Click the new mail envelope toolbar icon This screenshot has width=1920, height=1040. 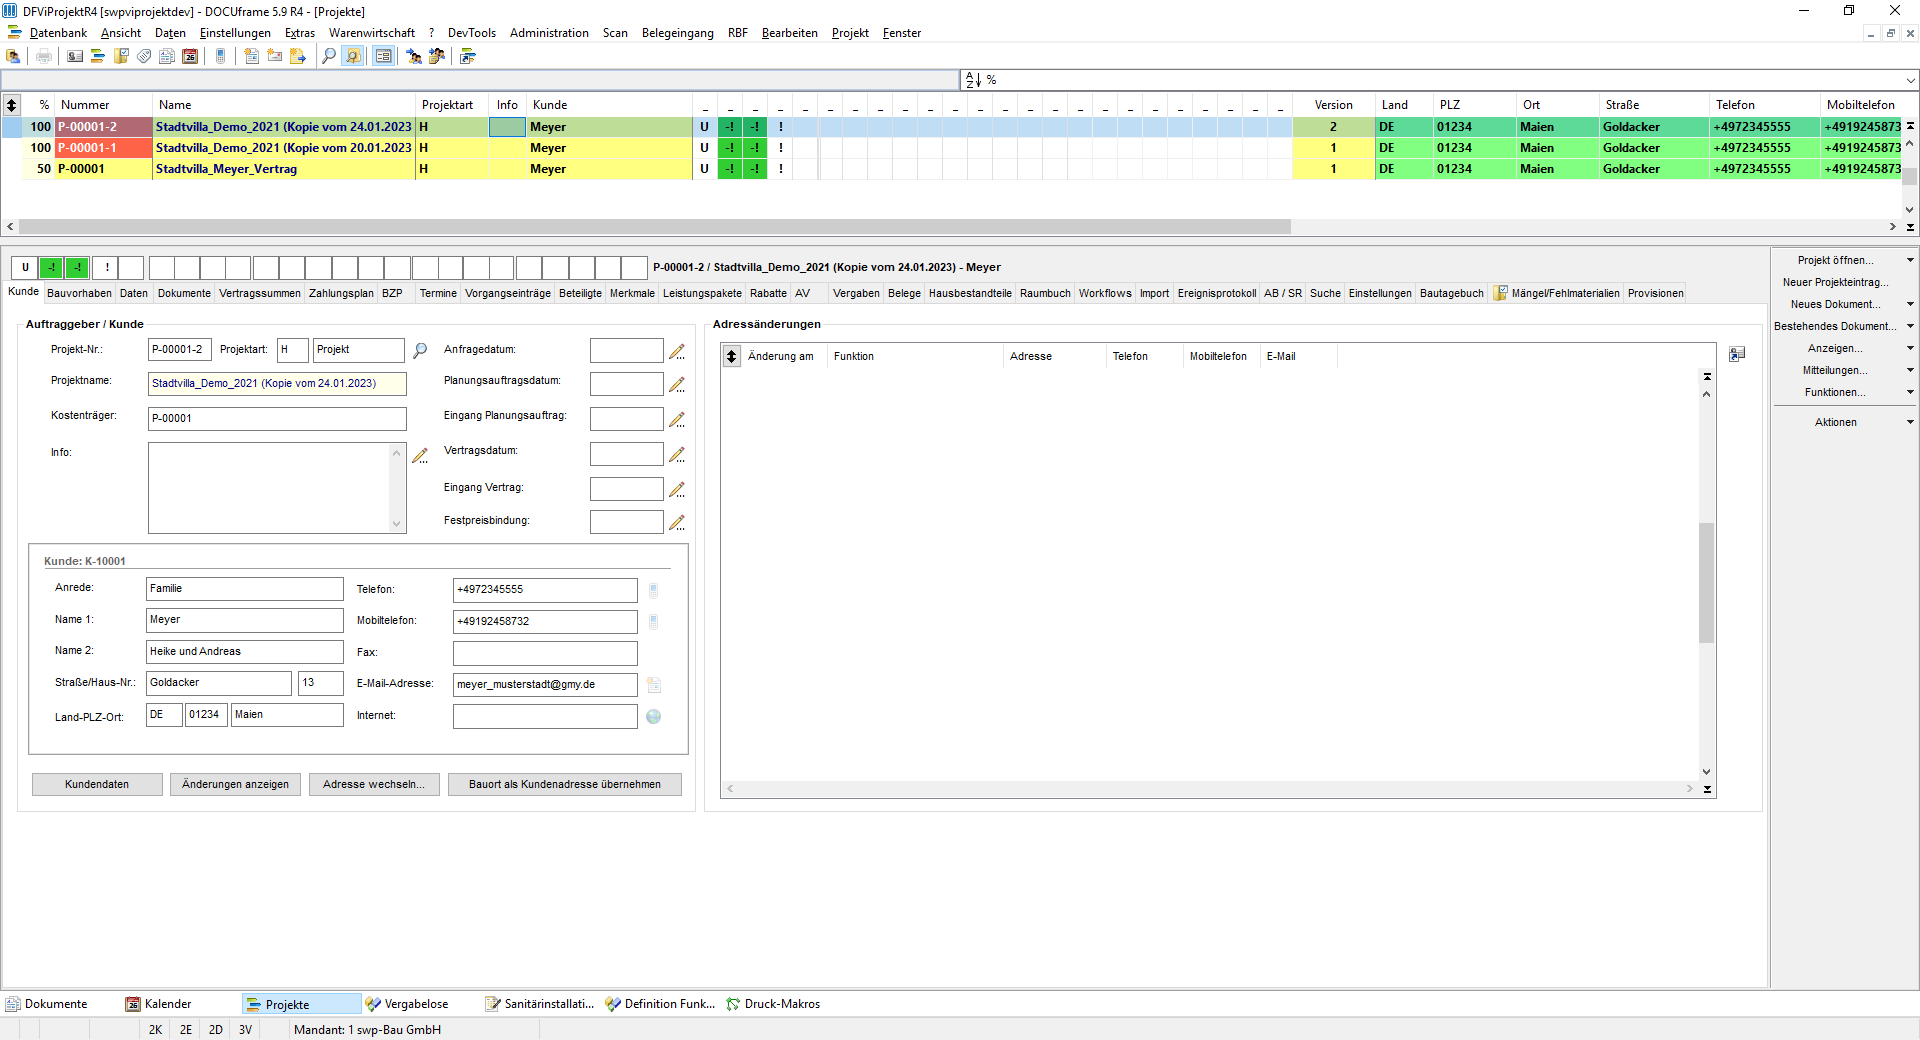coord(275,56)
